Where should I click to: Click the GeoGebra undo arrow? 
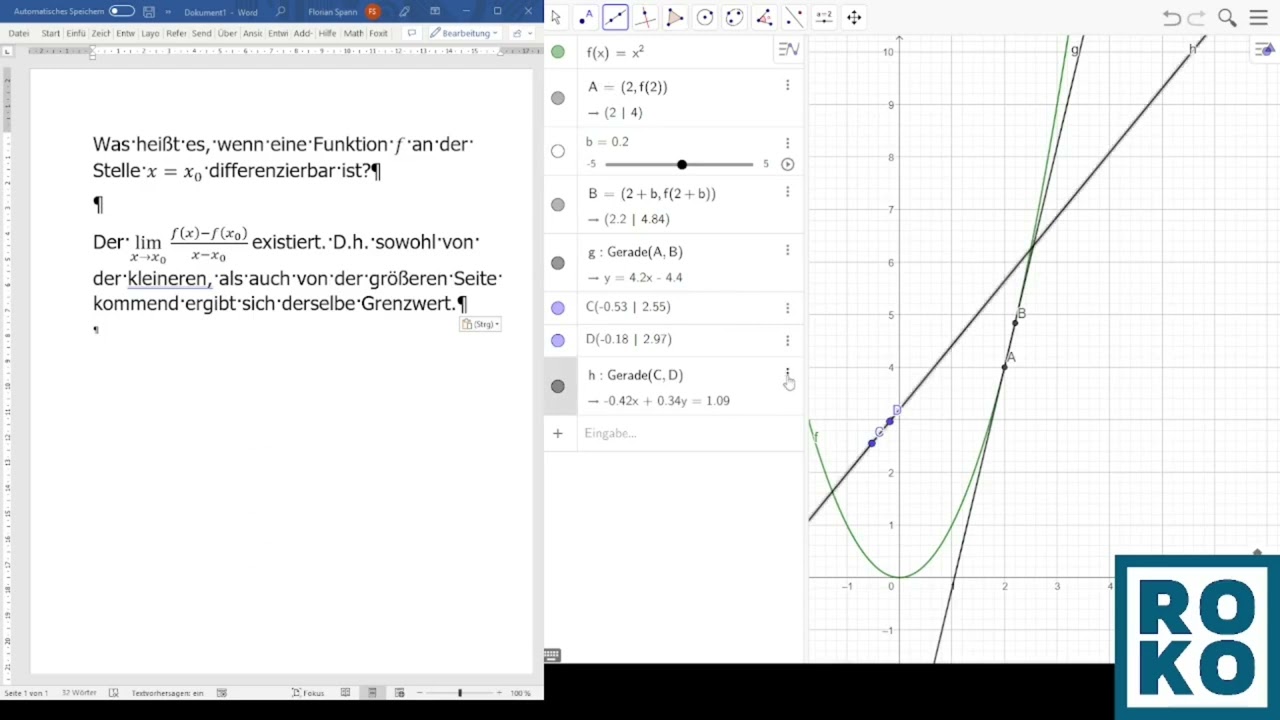[x=1172, y=18]
